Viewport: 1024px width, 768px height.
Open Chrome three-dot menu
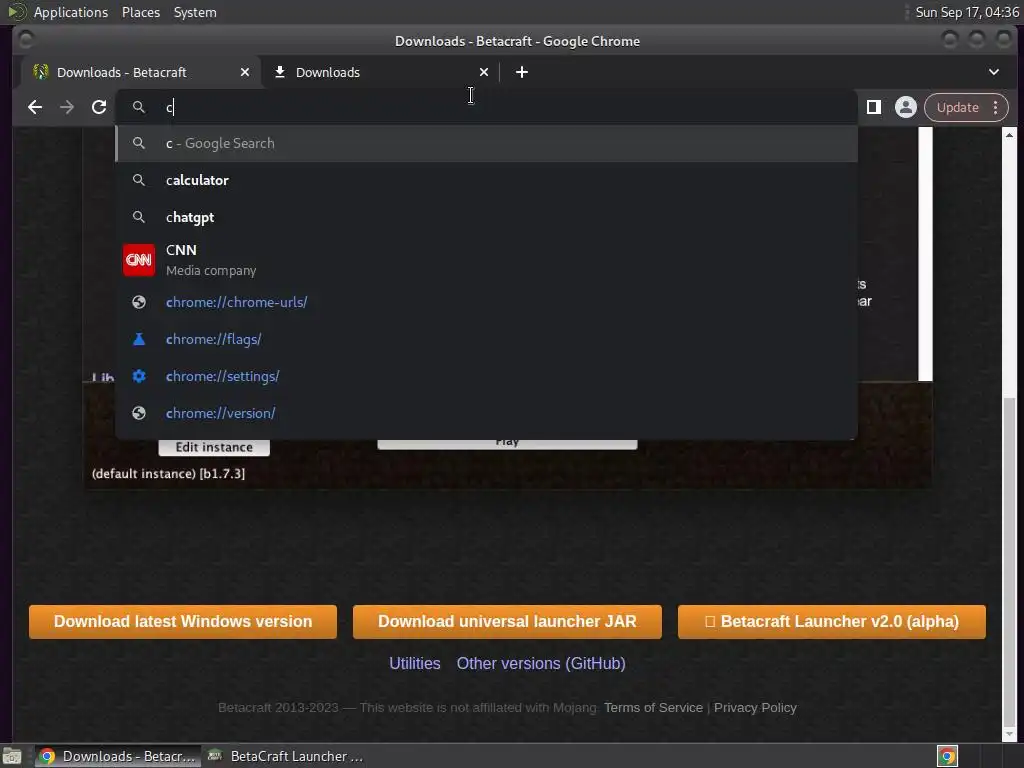(x=995, y=107)
